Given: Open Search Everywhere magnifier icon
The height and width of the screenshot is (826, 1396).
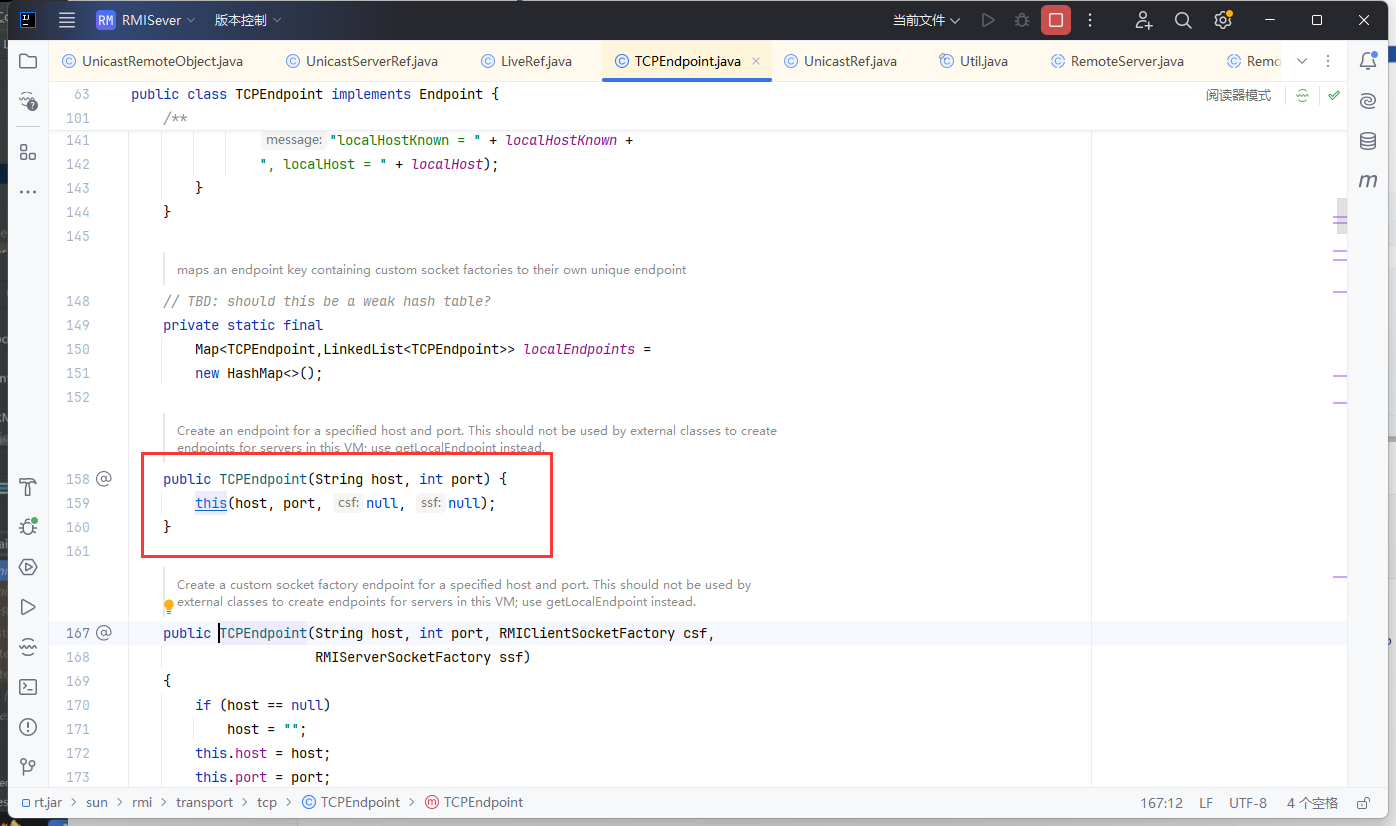Looking at the screenshot, I should [x=1183, y=20].
